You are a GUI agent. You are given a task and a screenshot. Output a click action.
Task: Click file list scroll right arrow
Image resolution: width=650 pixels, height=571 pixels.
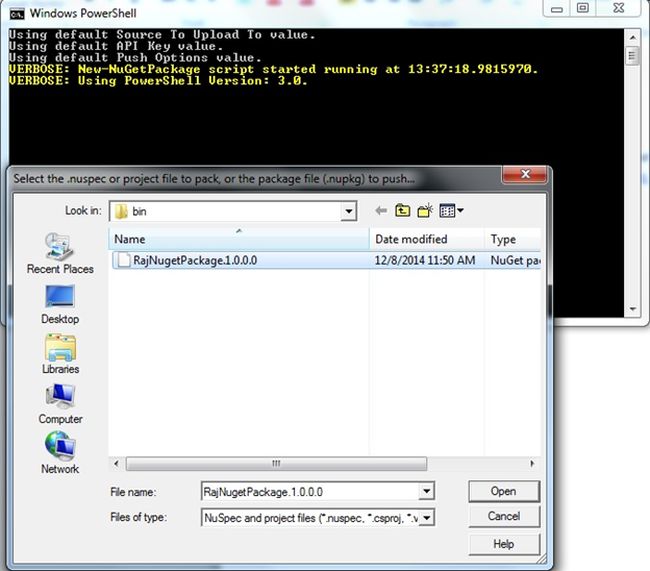coord(532,464)
